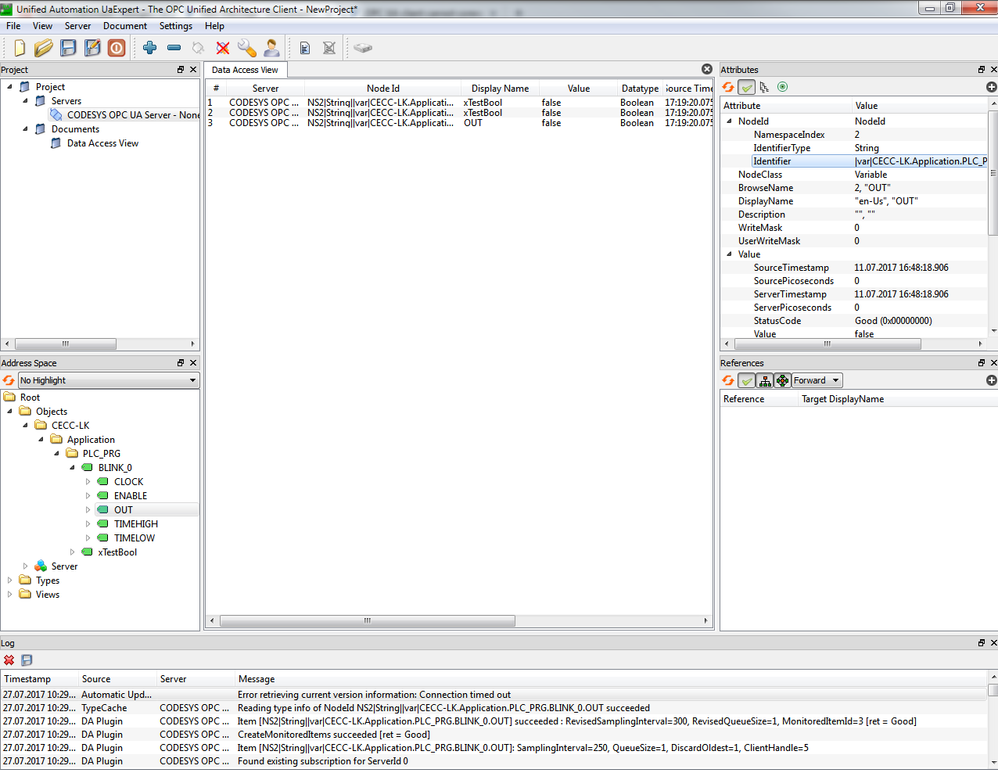Click the Add Server plus icon

[x=149, y=48]
